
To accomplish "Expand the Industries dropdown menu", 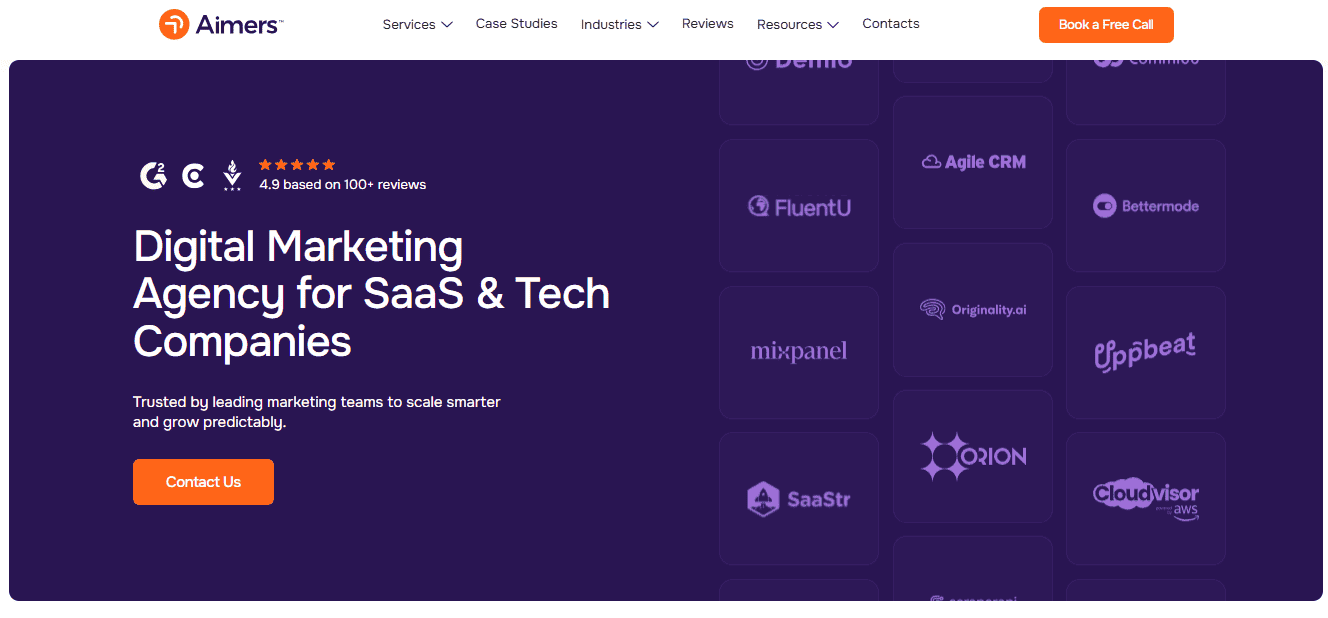I will point(619,24).
